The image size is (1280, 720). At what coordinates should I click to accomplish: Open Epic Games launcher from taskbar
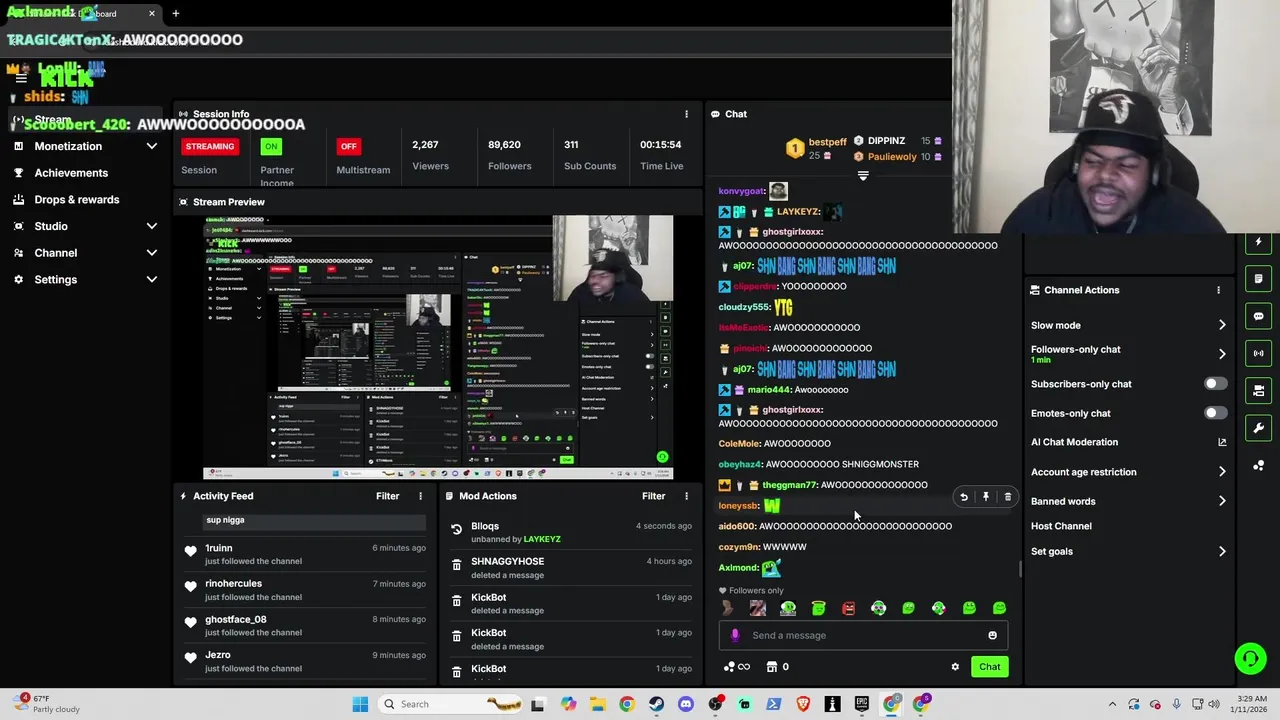pos(862,704)
